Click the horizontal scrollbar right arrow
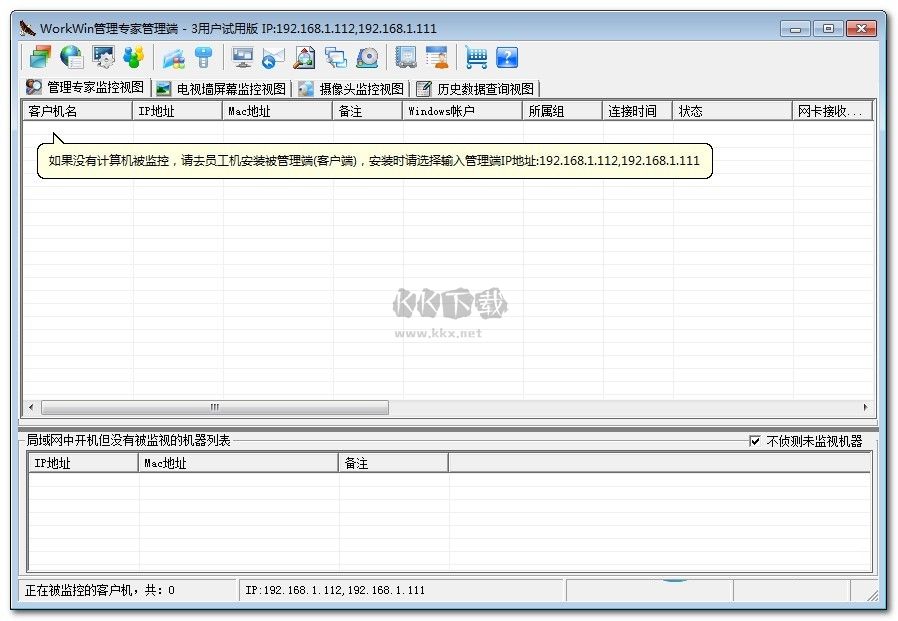The height and width of the screenshot is (621, 898). click(866, 407)
